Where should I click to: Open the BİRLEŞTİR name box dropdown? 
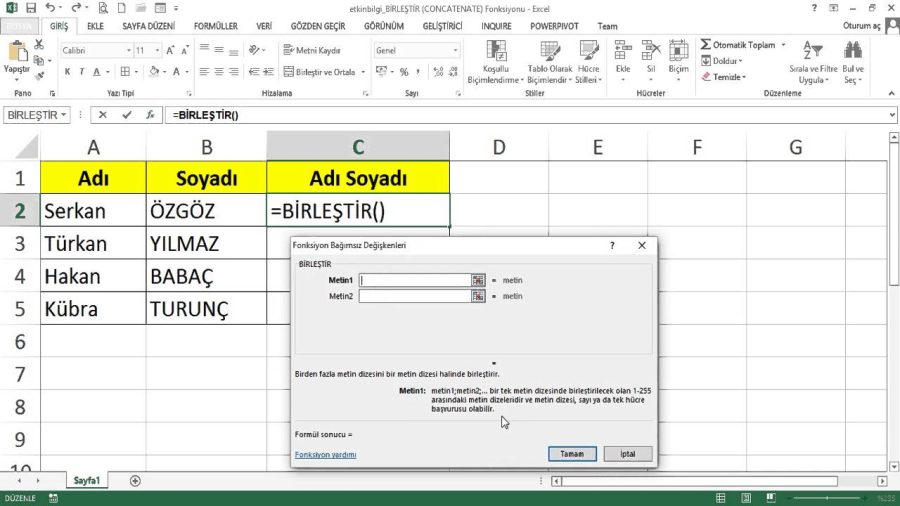tap(65, 115)
